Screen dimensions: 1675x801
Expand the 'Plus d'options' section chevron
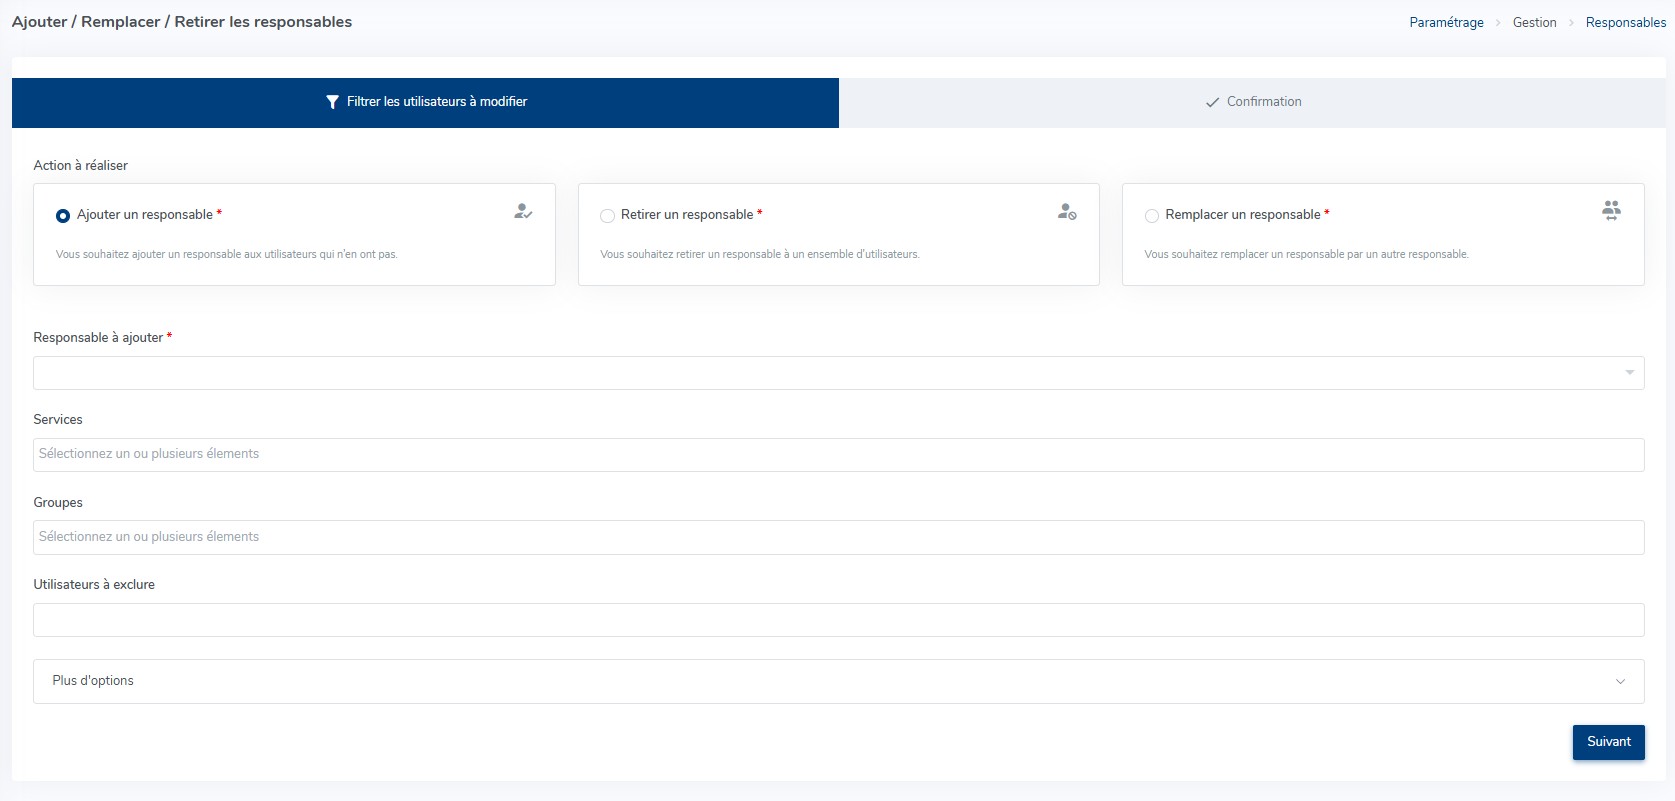[1620, 681]
